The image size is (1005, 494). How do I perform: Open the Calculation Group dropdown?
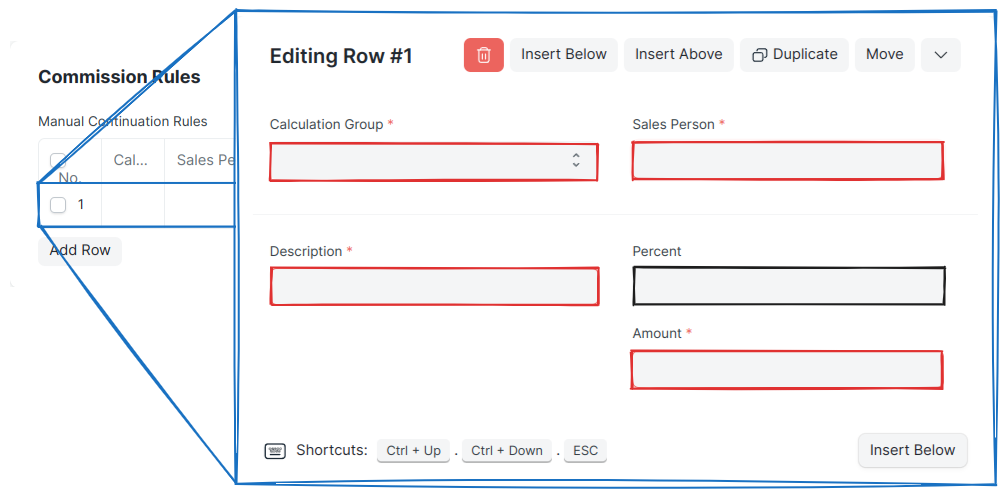[x=434, y=161]
